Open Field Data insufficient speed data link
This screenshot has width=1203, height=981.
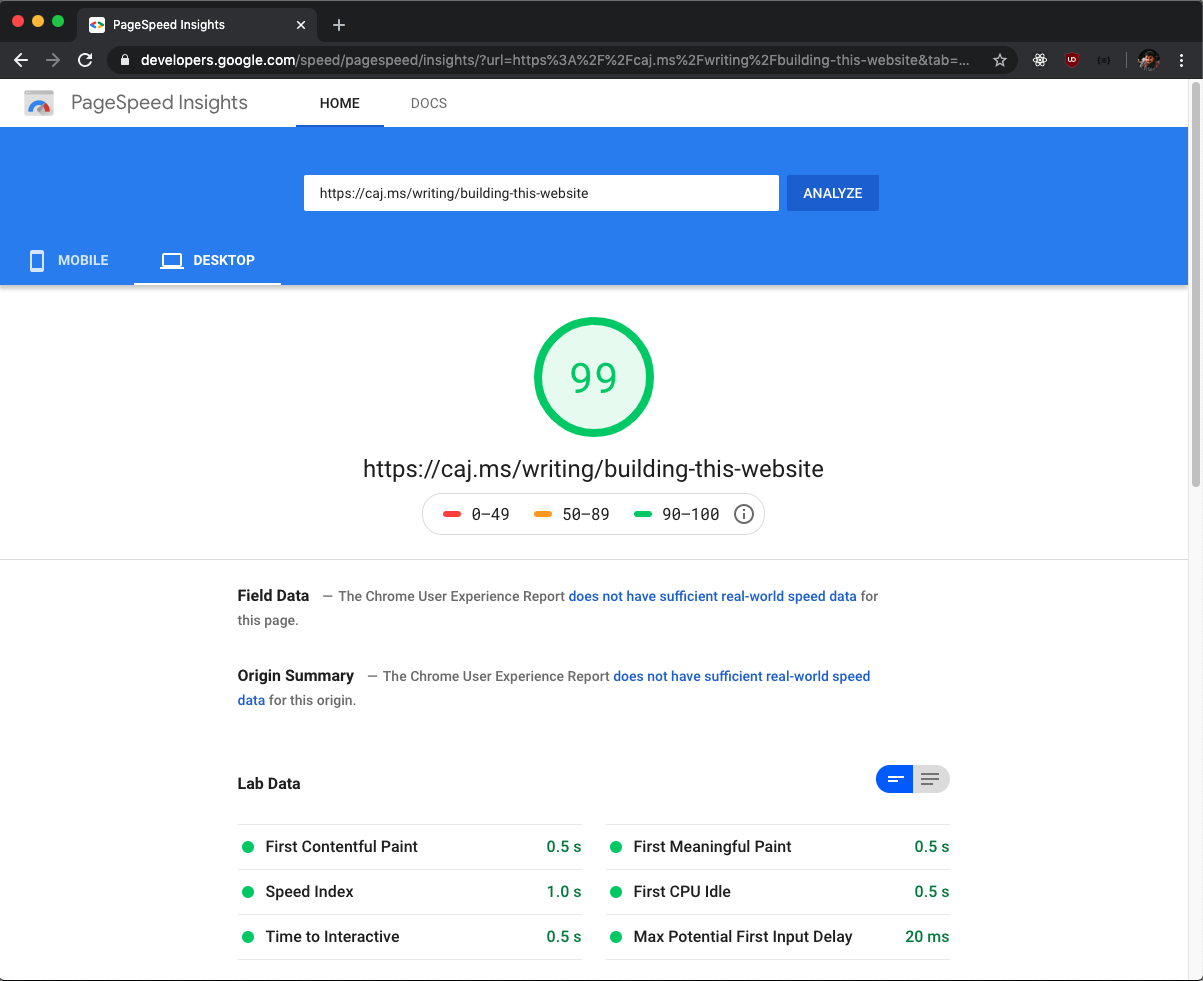712,596
